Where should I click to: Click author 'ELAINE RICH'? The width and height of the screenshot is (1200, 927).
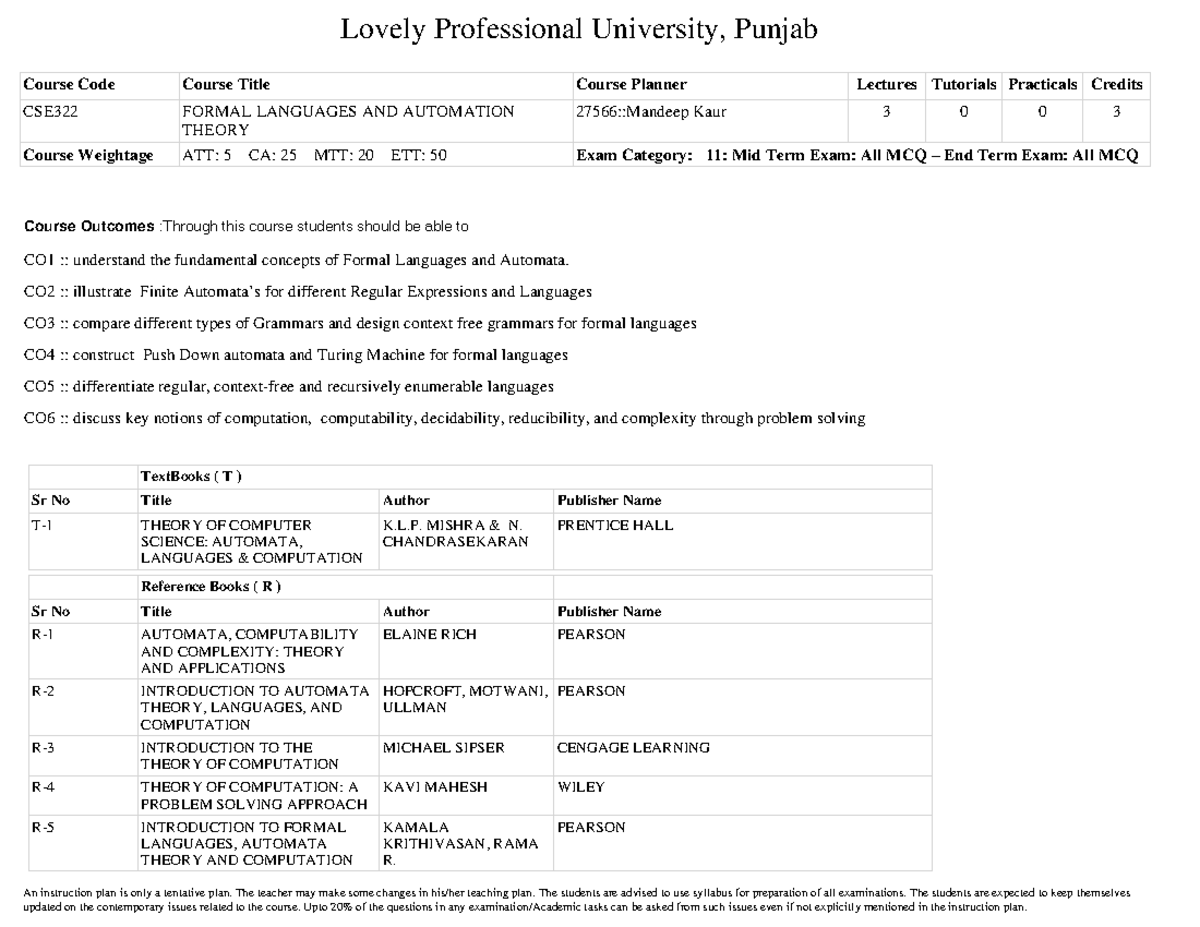point(430,634)
